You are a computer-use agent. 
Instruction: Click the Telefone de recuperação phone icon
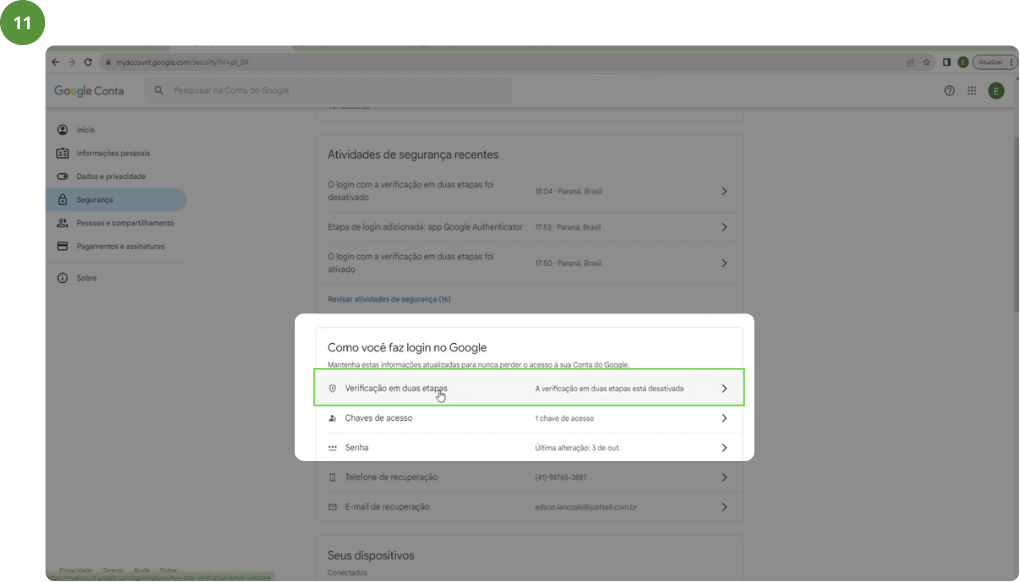coord(332,477)
